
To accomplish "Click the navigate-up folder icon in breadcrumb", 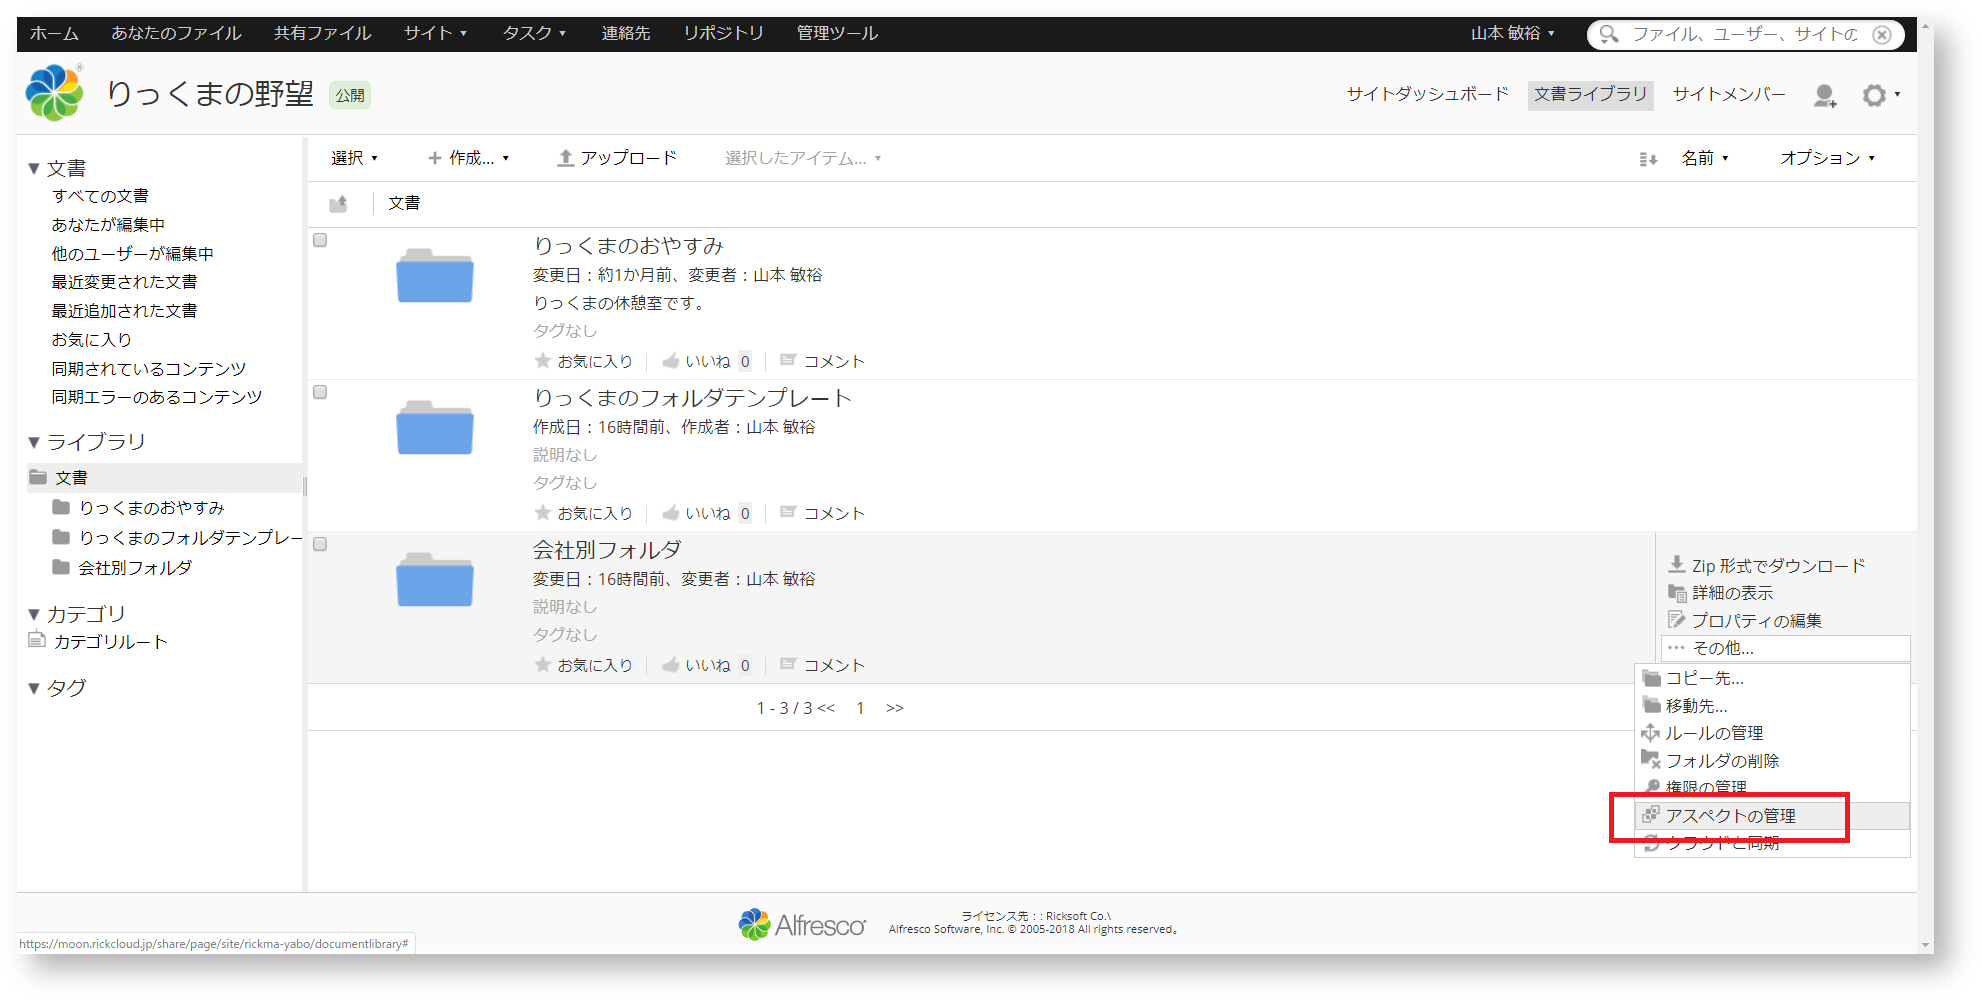I will click(339, 204).
